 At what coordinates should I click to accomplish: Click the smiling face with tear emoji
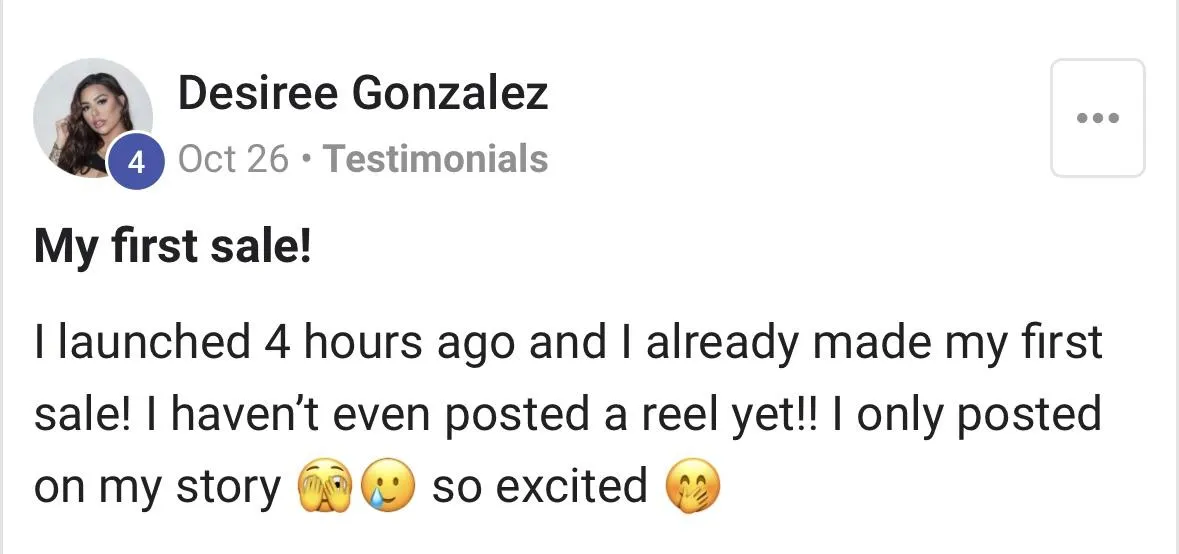click(389, 487)
